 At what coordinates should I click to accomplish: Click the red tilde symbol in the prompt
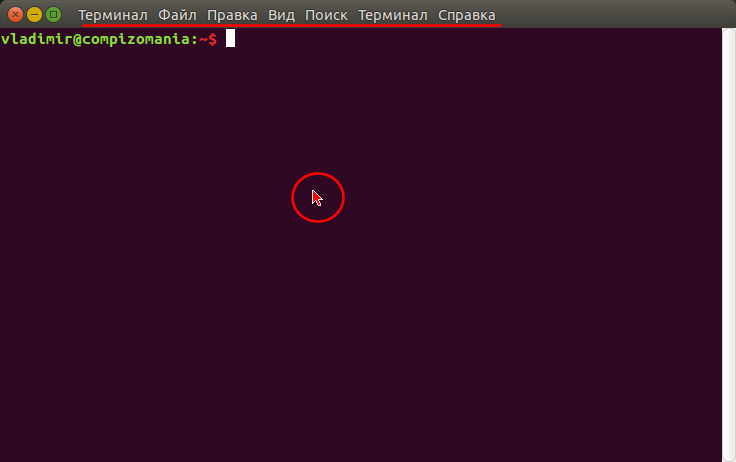point(203,39)
